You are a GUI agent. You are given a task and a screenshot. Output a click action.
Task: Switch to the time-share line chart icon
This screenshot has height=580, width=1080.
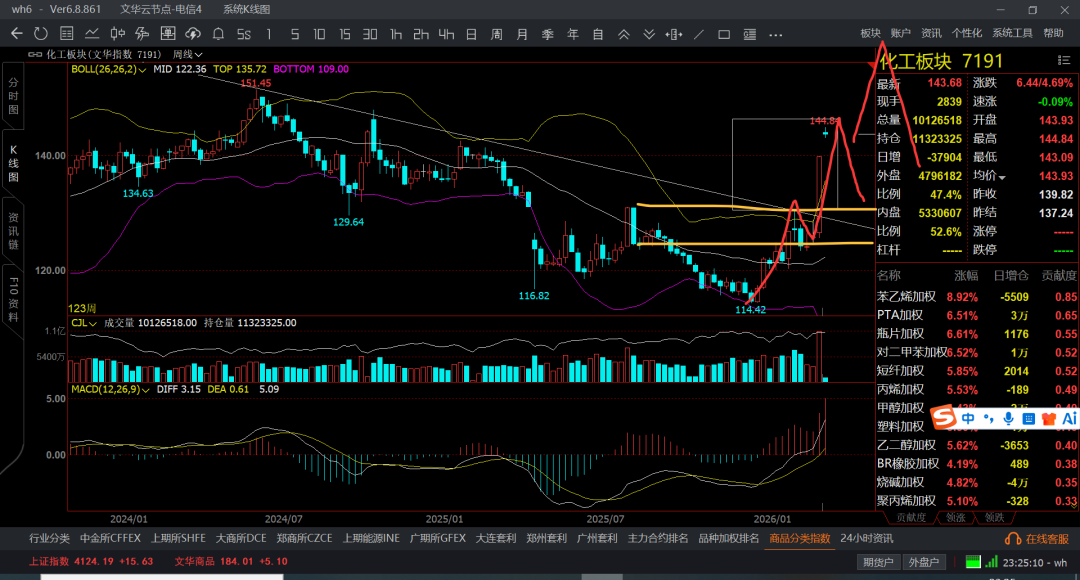[92, 34]
